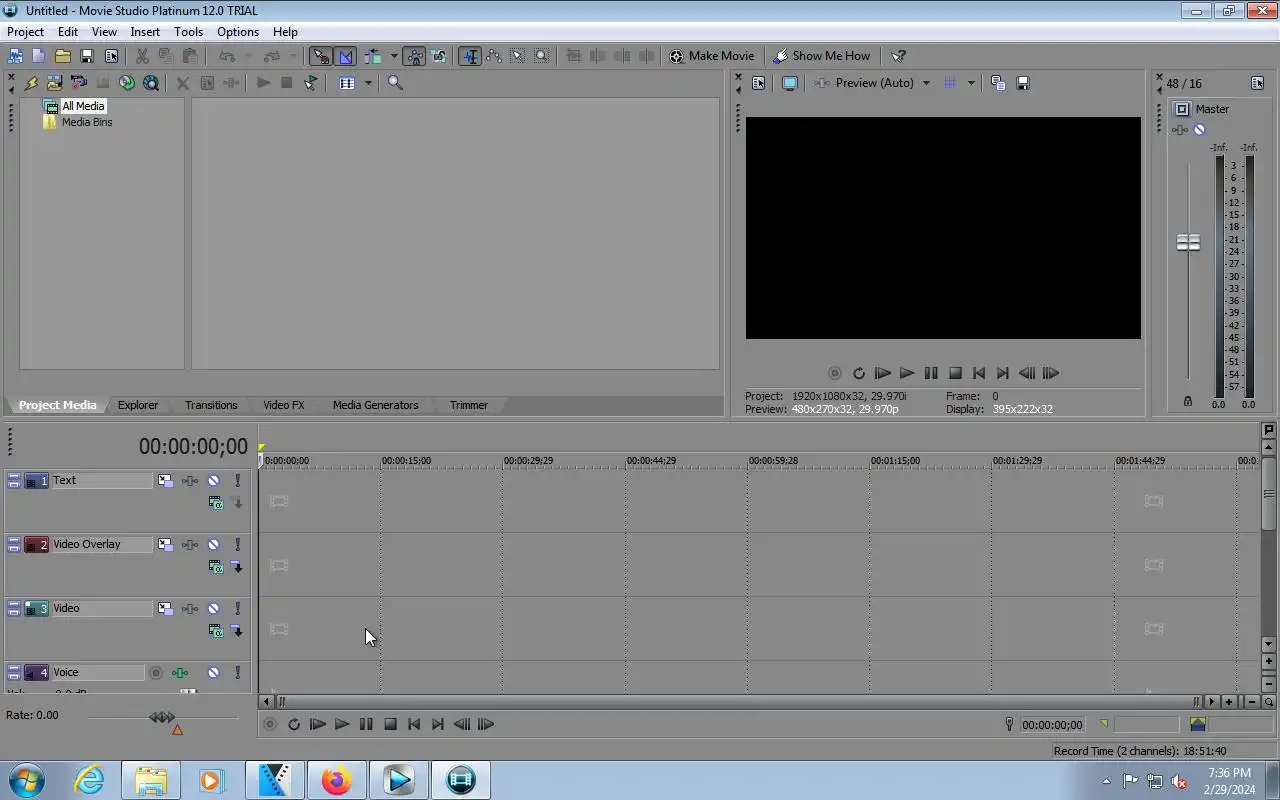
Task: Toggle Ignore Event Grouping icon
Action: coord(439,56)
